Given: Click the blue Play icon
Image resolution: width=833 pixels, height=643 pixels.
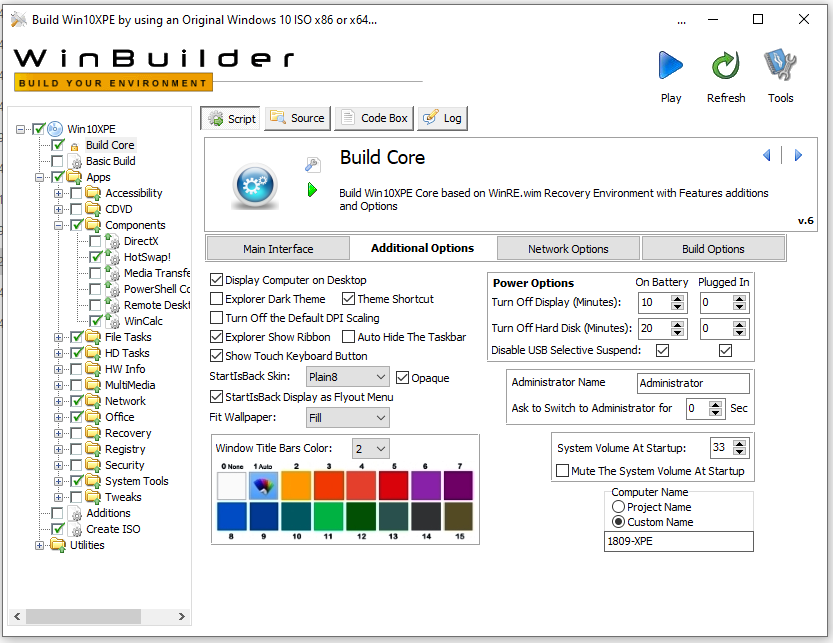Looking at the screenshot, I should click(670, 65).
